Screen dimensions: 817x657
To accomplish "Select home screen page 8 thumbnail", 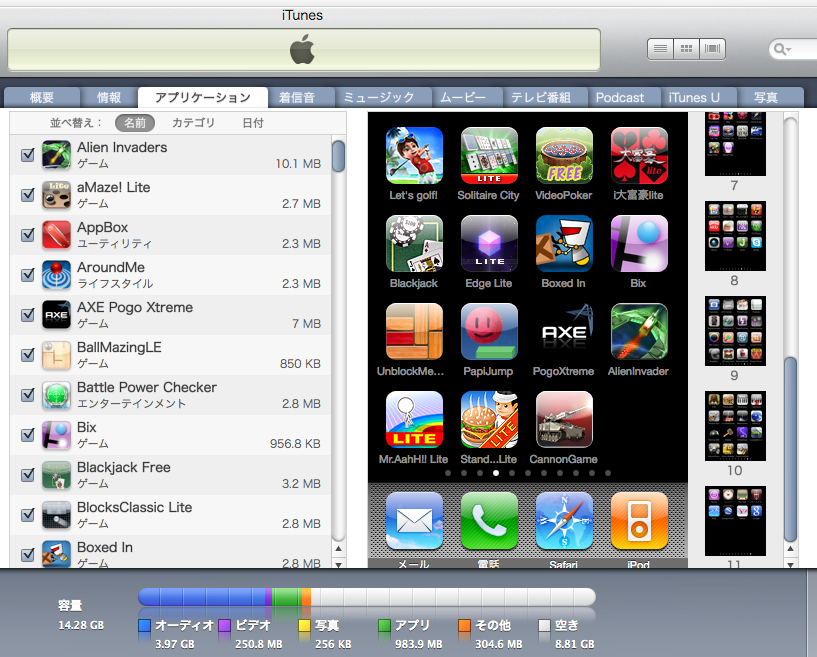I will click(x=735, y=236).
